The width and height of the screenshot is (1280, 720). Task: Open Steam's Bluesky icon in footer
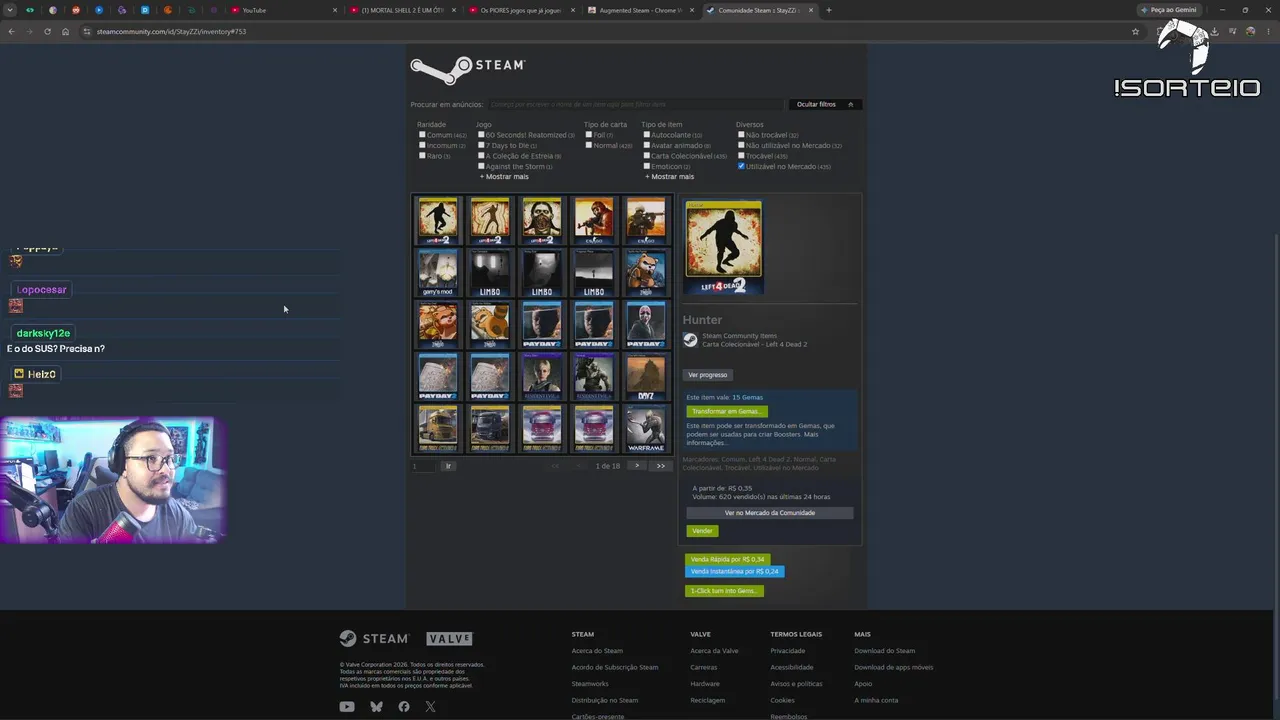(376, 707)
